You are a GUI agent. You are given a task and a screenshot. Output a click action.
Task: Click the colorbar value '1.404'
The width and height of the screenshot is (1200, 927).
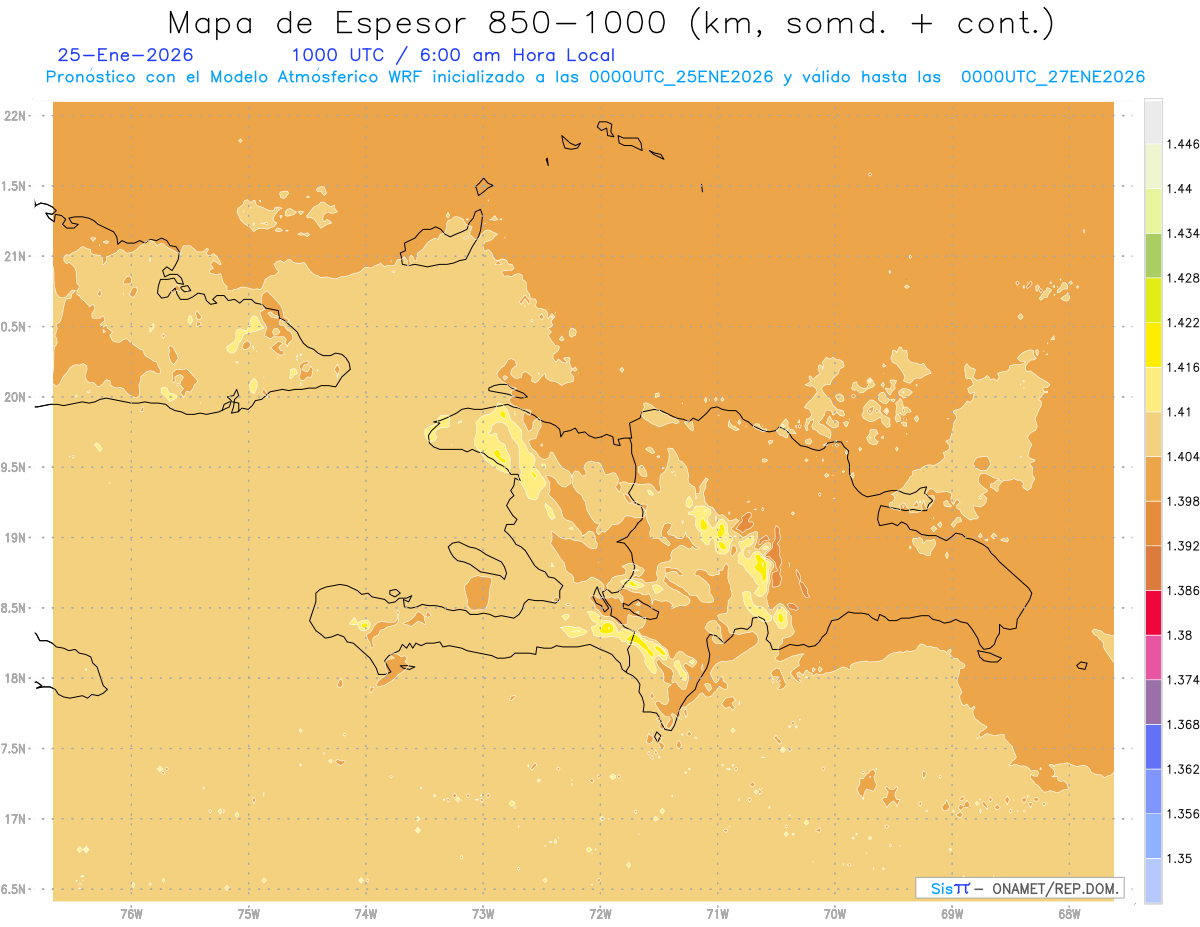(x=1183, y=457)
